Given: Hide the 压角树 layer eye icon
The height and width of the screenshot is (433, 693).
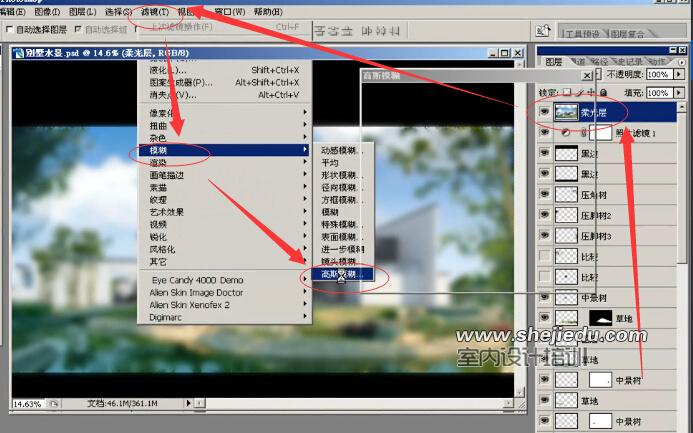Looking at the screenshot, I should click(544, 194).
